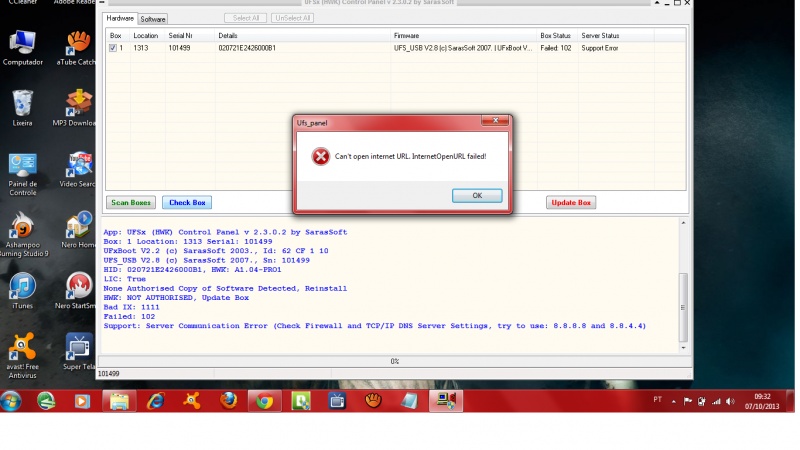Click the red error icon in dialog
This screenshot has height=450, width=800.
click(x=320, y=157)
